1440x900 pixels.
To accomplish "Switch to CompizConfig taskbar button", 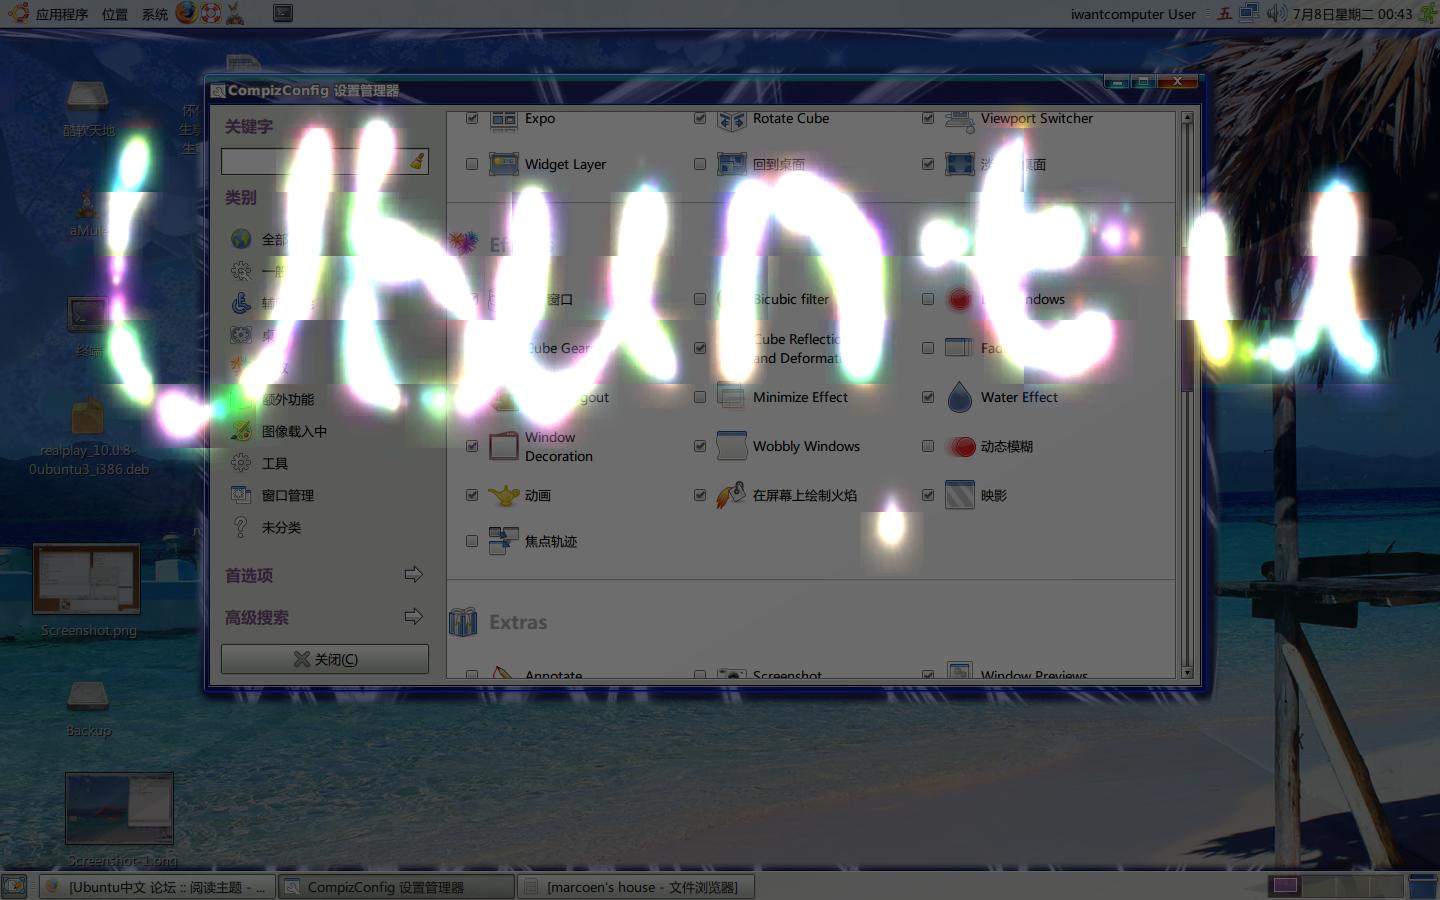I will [x=396, y=887].
